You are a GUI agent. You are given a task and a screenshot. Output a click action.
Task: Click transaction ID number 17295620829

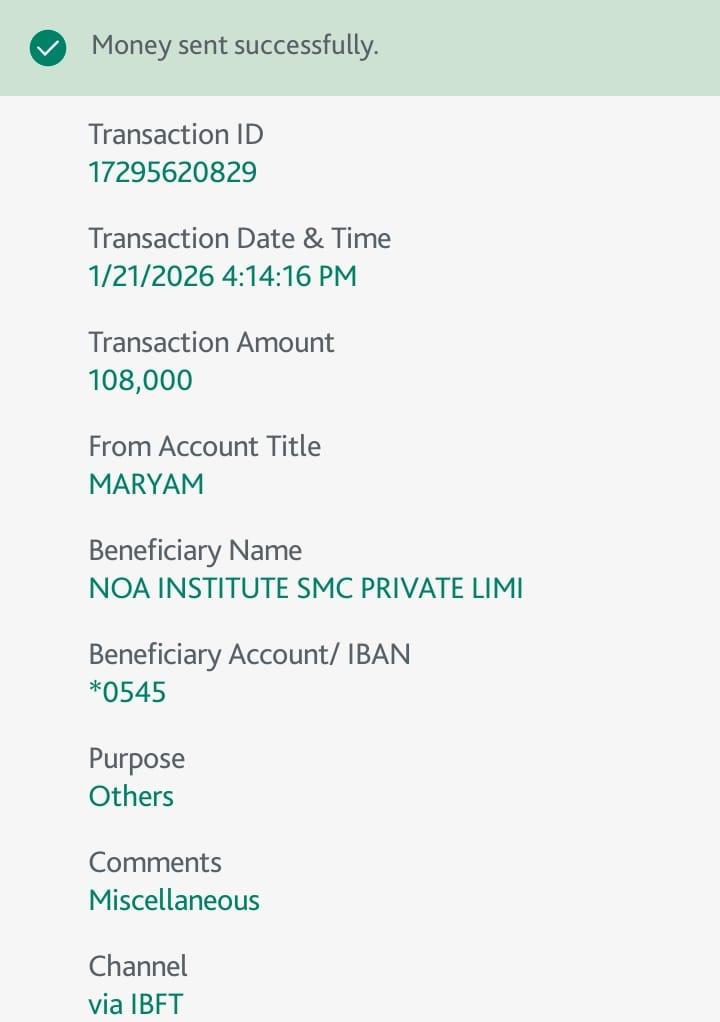point(173,173)
